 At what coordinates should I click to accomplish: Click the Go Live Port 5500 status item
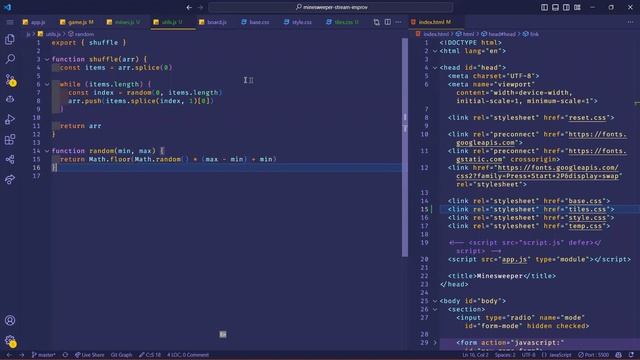point(593,355)
